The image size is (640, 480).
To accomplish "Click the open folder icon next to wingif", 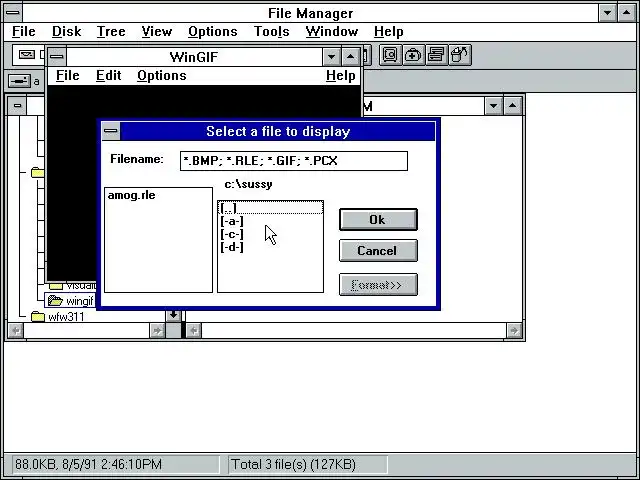I will (55, 301).
